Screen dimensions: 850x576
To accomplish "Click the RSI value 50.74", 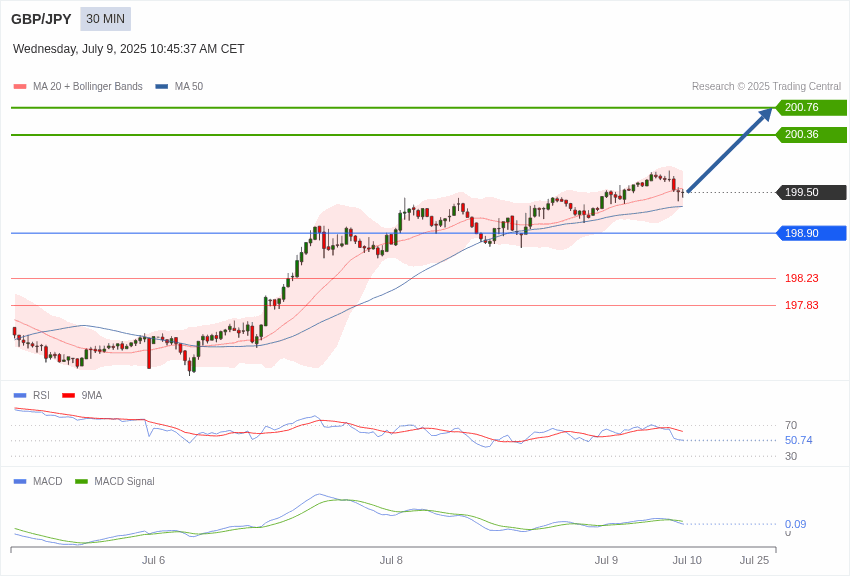I will coord(799,440).
